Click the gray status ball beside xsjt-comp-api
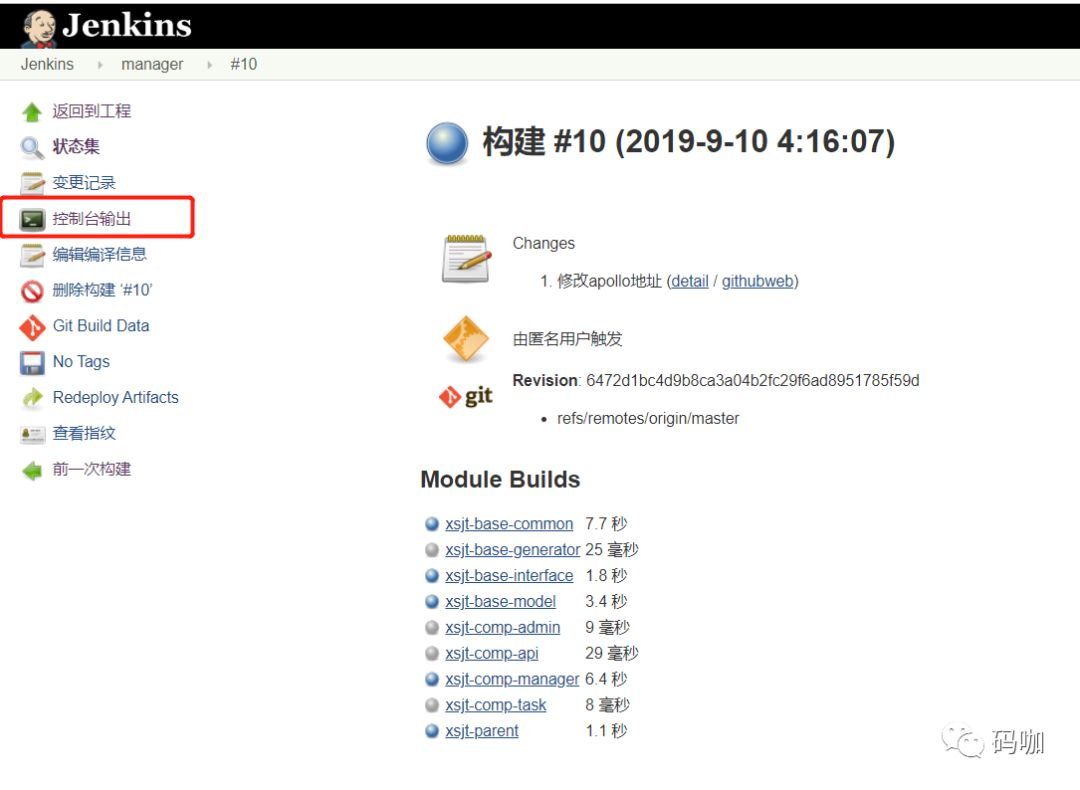The width and height of the screenshot is (1080, 790). click(x=432, y=653)
